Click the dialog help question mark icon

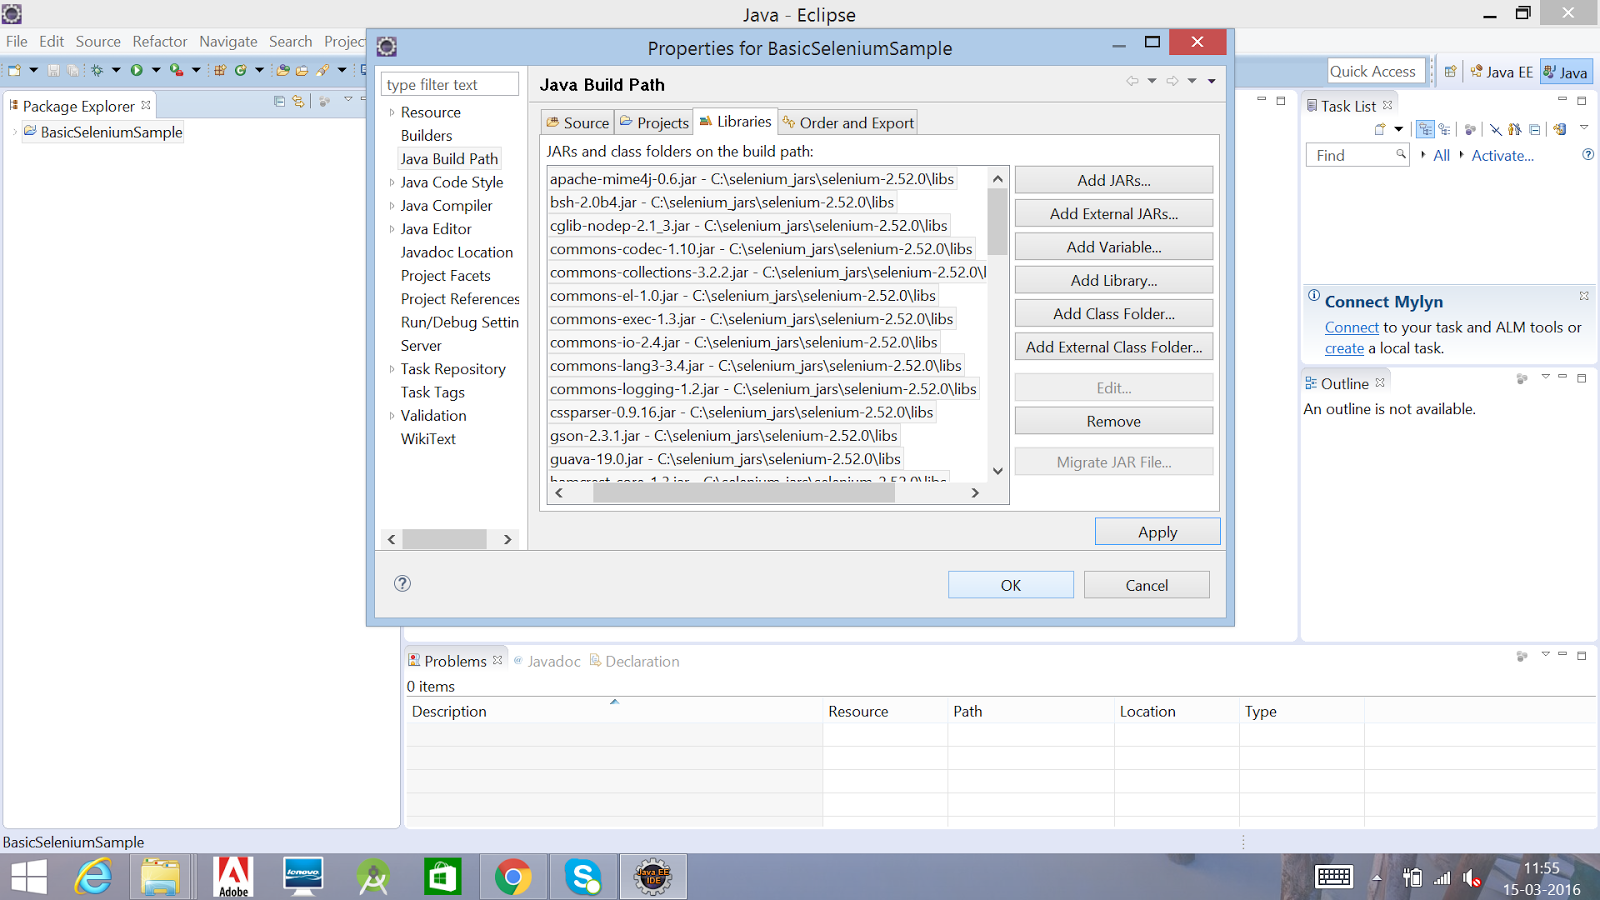pyautogui.click(x=402, y=584)
